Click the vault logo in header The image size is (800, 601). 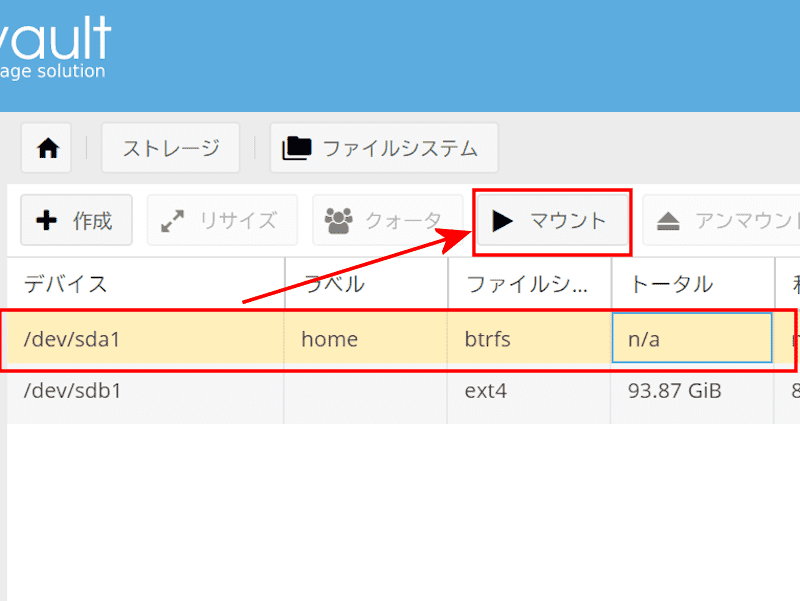click(x=54, y=46)
